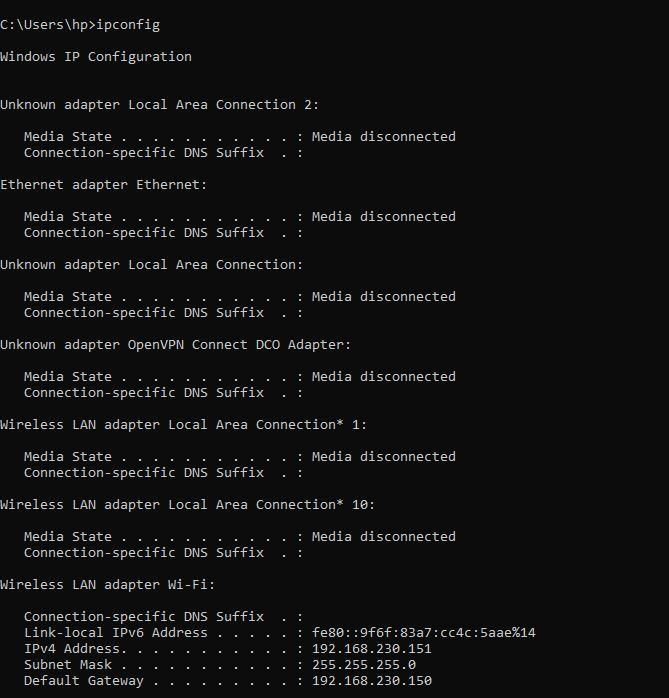
Task: Click the Local Area Connection* 1 heading
Action: pyautogui.click(x=184, y=425)
